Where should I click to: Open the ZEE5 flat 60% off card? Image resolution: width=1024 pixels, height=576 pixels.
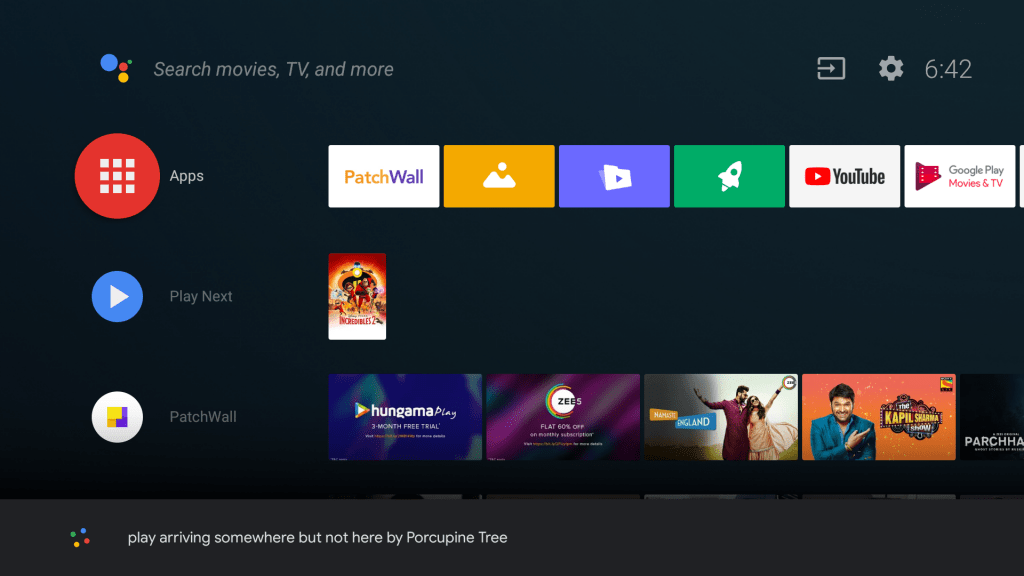563,417
